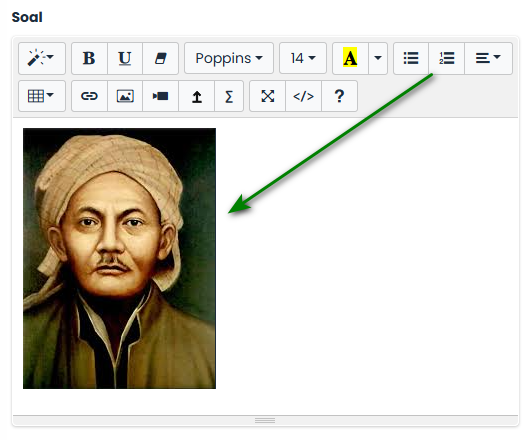532x440 pixels.
Task: Open the insert table dropdown
Action: tap(42, 96)
